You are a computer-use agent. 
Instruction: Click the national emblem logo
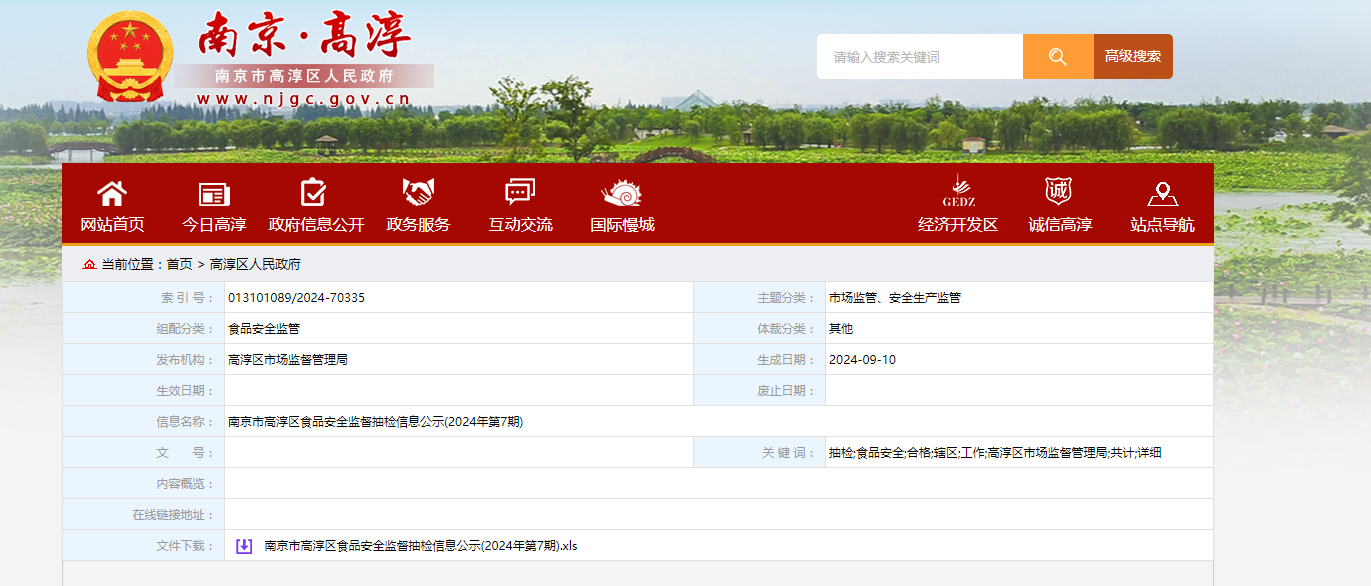(129, 57)
